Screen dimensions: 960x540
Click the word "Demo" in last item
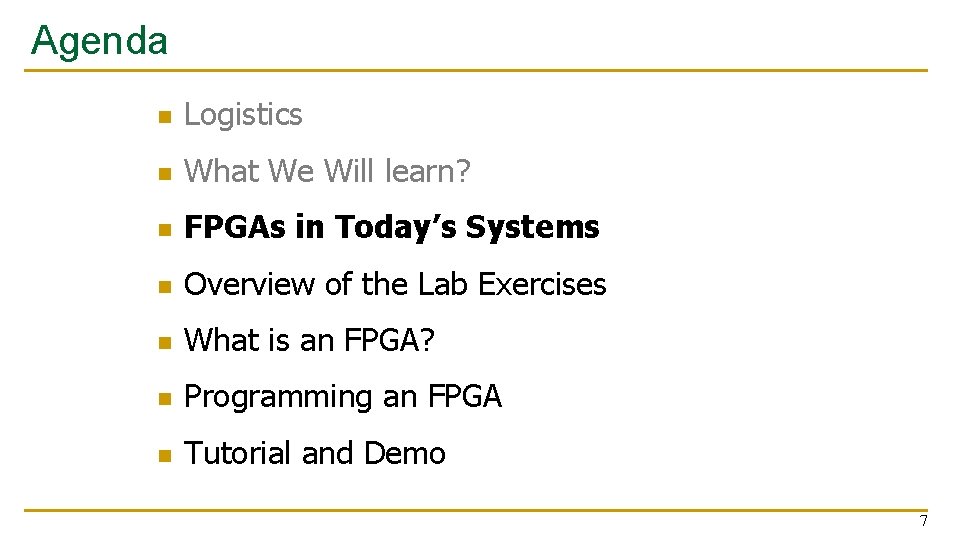[x=405, y=453]
